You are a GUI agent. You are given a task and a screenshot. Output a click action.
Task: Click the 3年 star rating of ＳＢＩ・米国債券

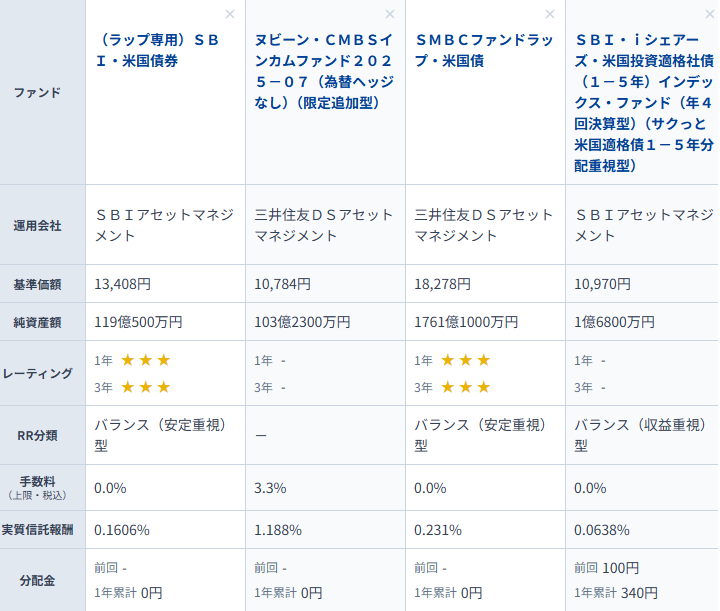(146, 387)
